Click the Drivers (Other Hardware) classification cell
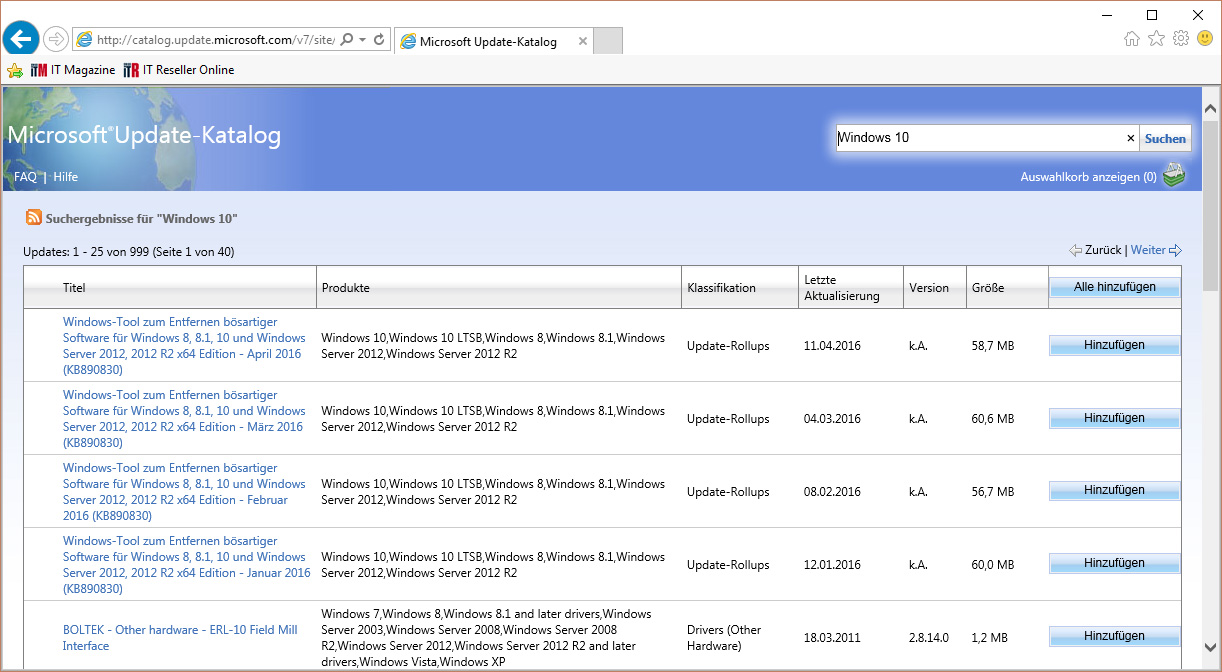Screen dimensions: 1222x672 coord(724,638)
